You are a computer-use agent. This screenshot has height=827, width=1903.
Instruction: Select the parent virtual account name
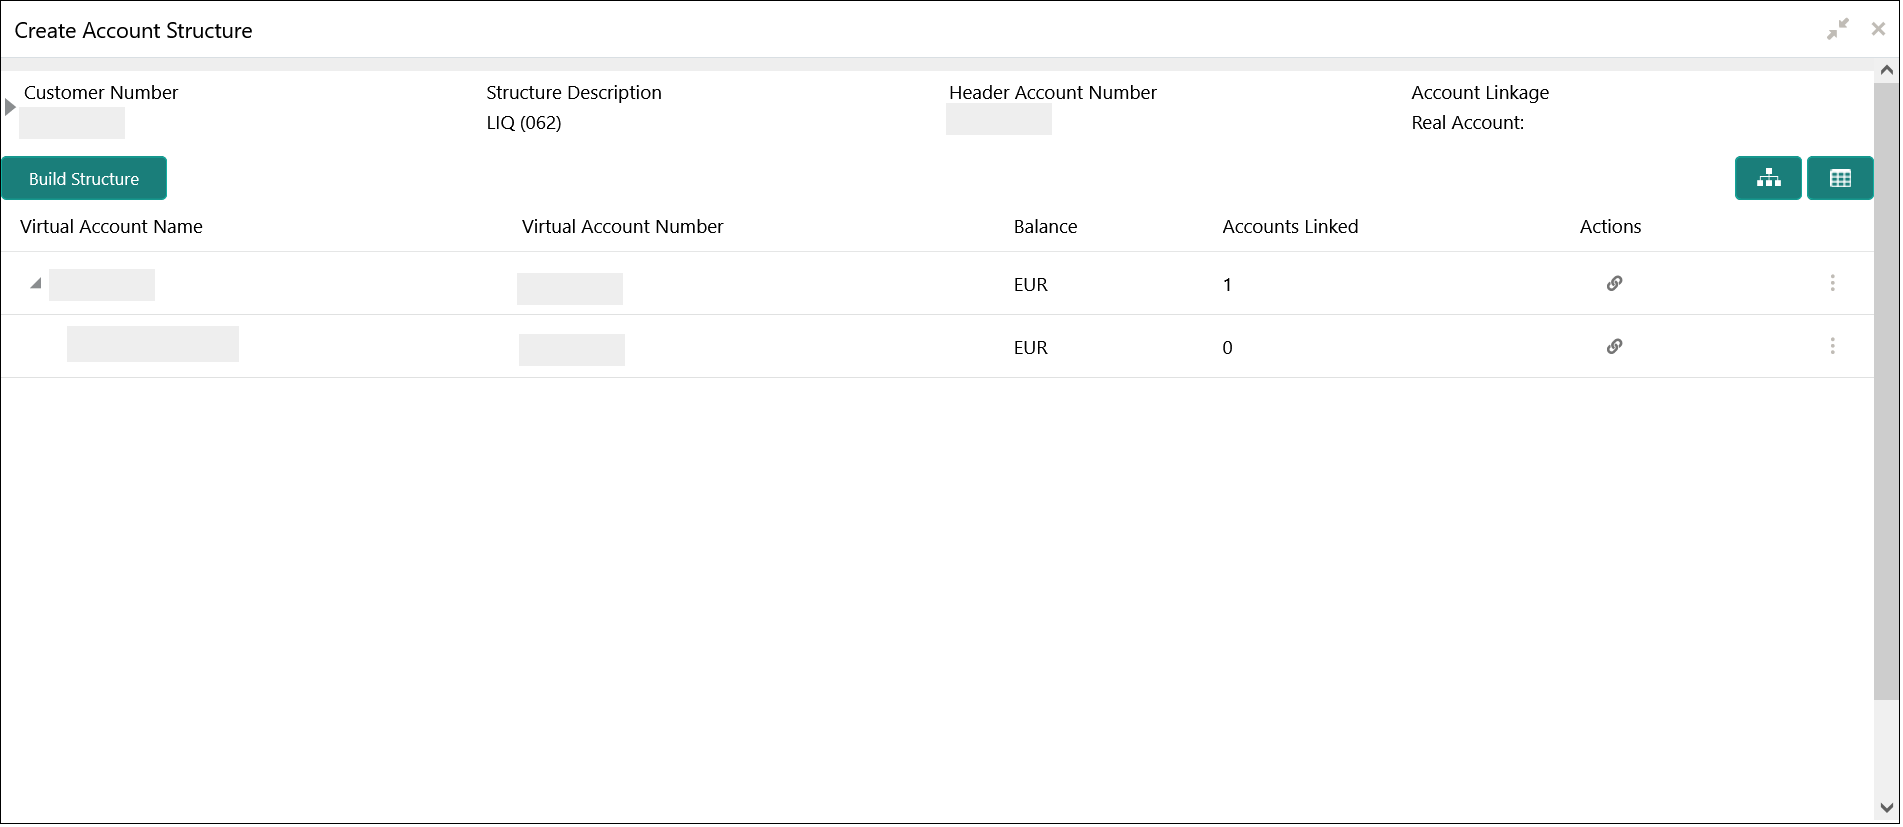(102, 285)
